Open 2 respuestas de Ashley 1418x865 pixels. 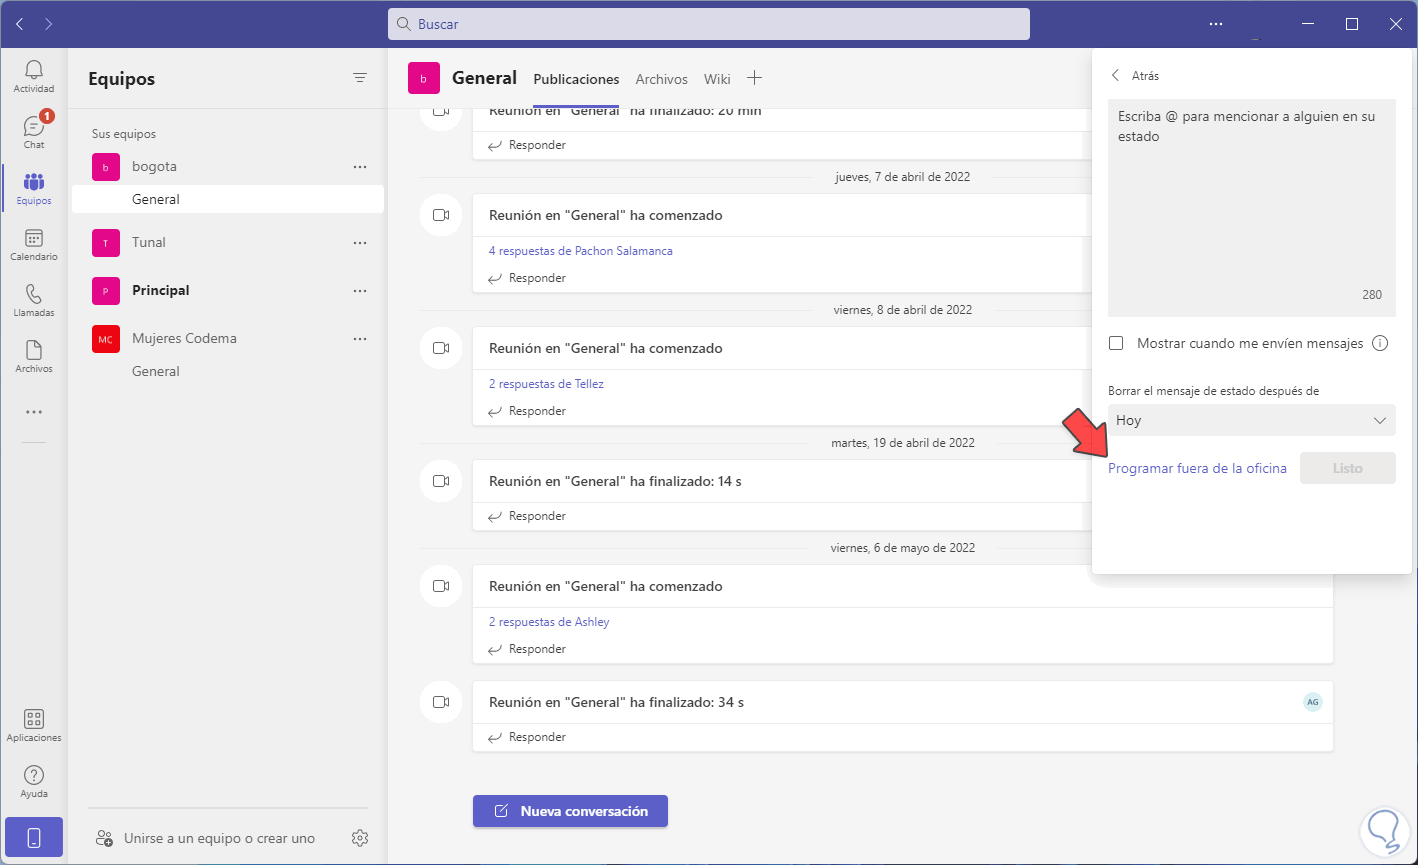coord(549,622)
